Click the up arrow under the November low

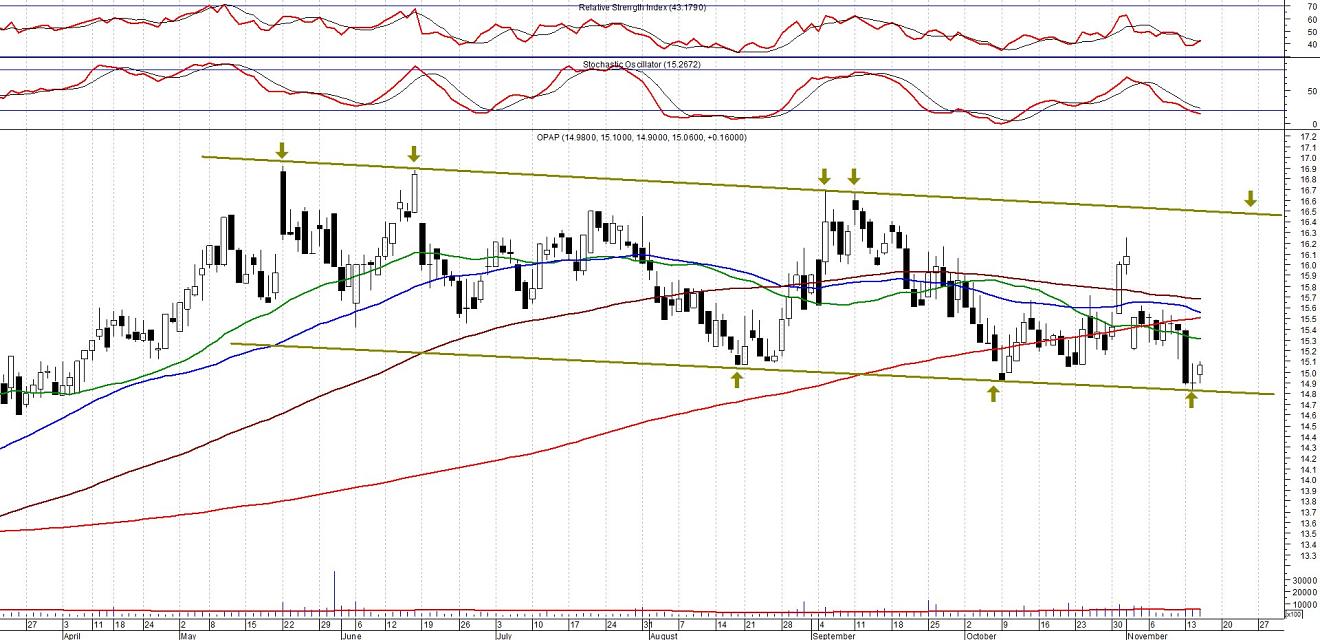point(1191,400)
